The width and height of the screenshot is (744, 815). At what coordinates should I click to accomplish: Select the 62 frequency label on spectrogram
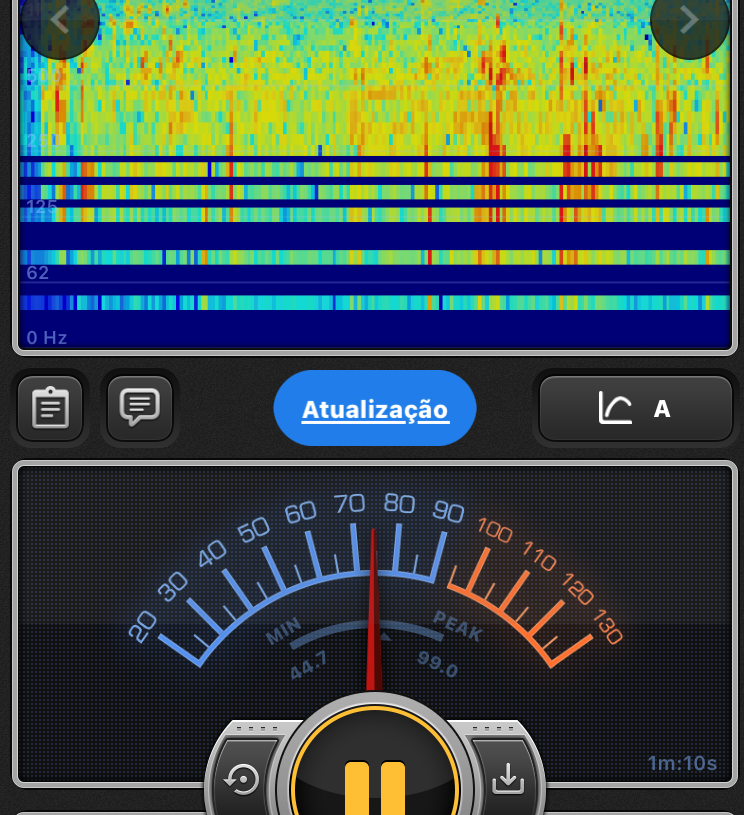(x=37, y=273)
